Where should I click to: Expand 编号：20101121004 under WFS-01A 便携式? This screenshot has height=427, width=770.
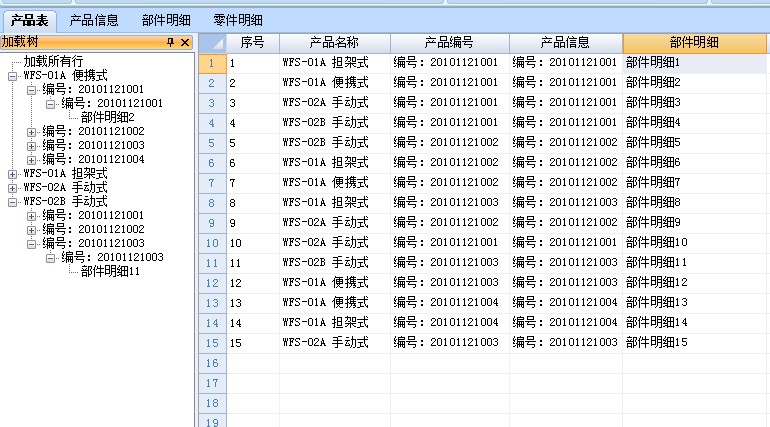32,159
